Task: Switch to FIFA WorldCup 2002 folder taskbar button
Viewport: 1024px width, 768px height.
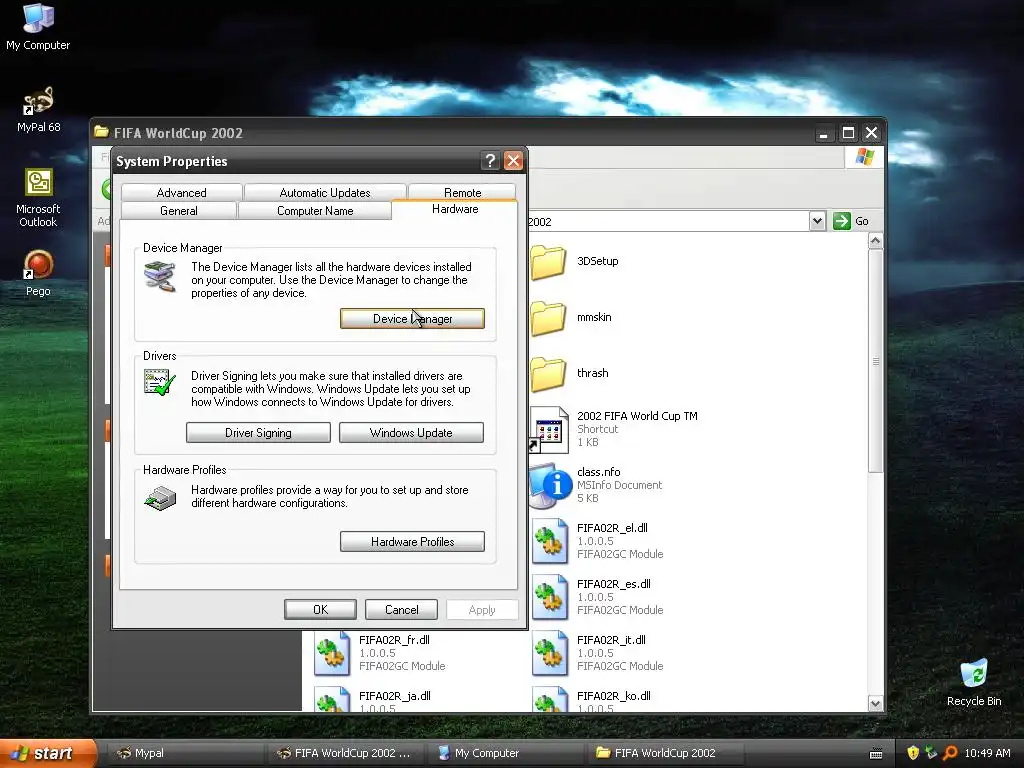Action: tap(665, 753)
